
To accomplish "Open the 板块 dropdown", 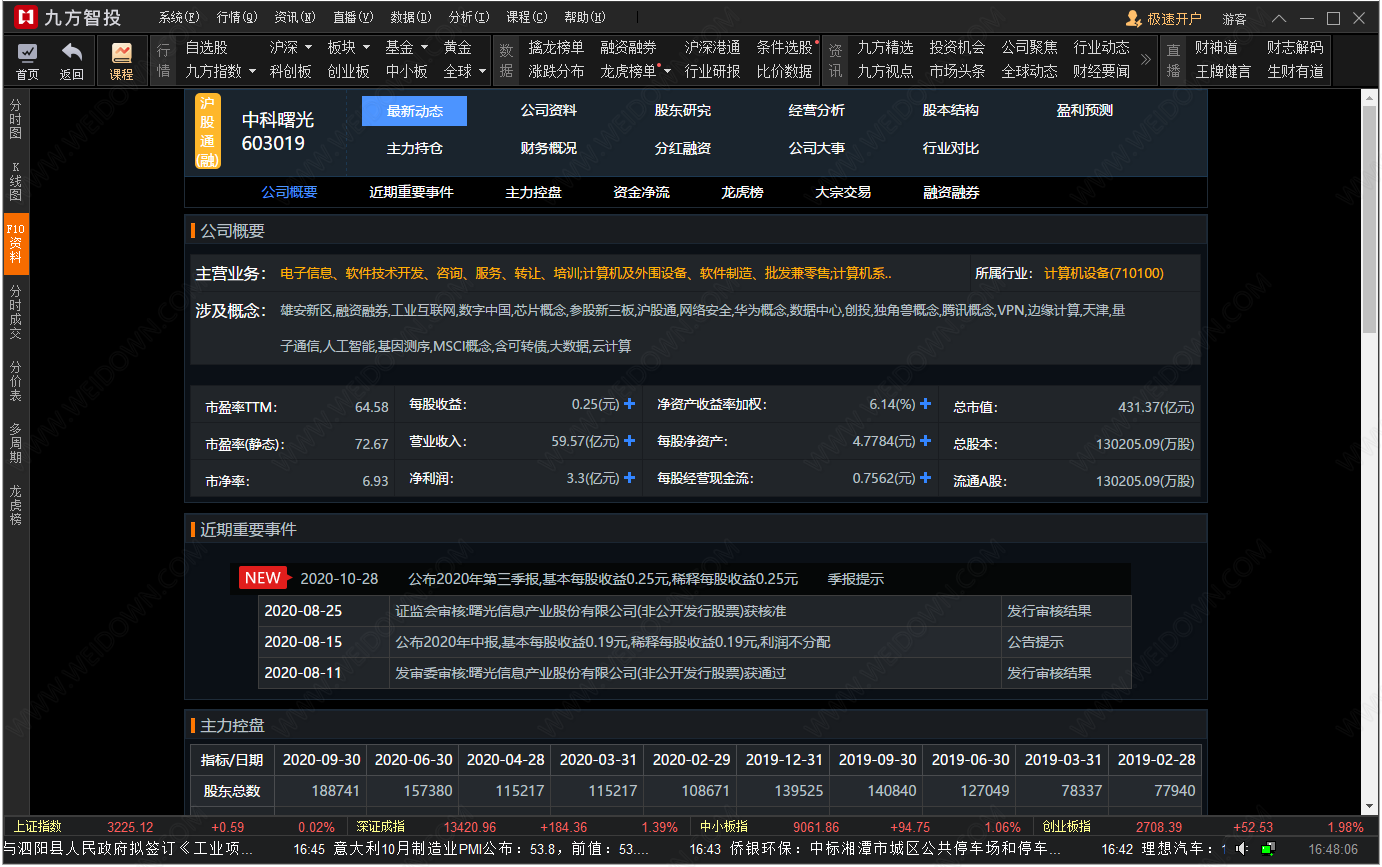I will point(349,47).
